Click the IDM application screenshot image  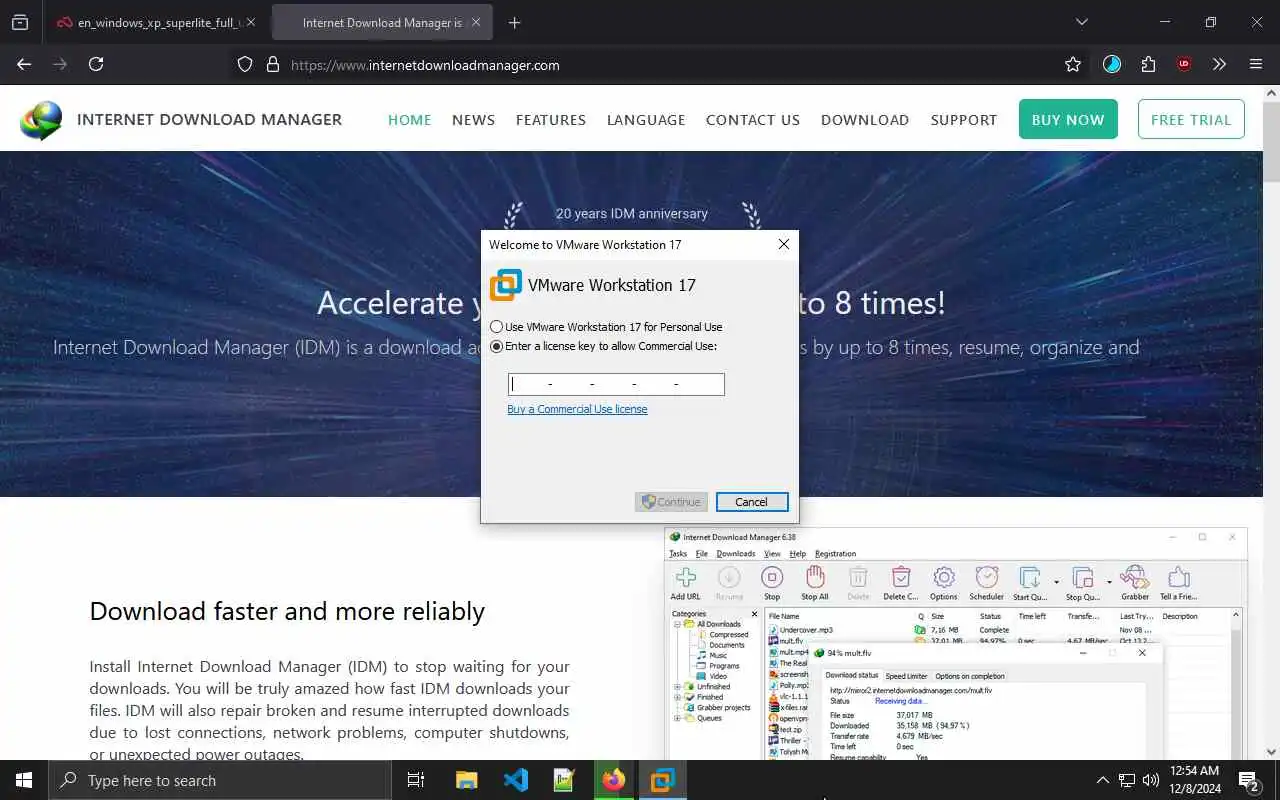point(955,643)
